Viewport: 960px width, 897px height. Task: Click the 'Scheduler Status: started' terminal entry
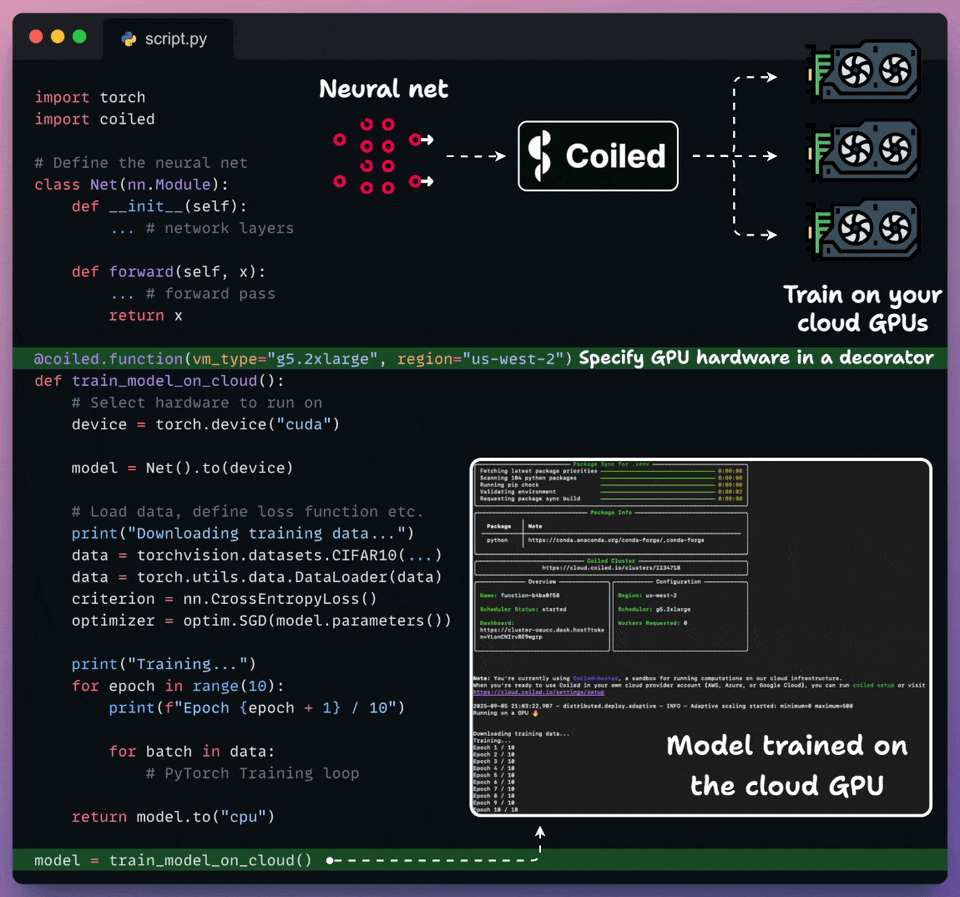pos(523,609)
